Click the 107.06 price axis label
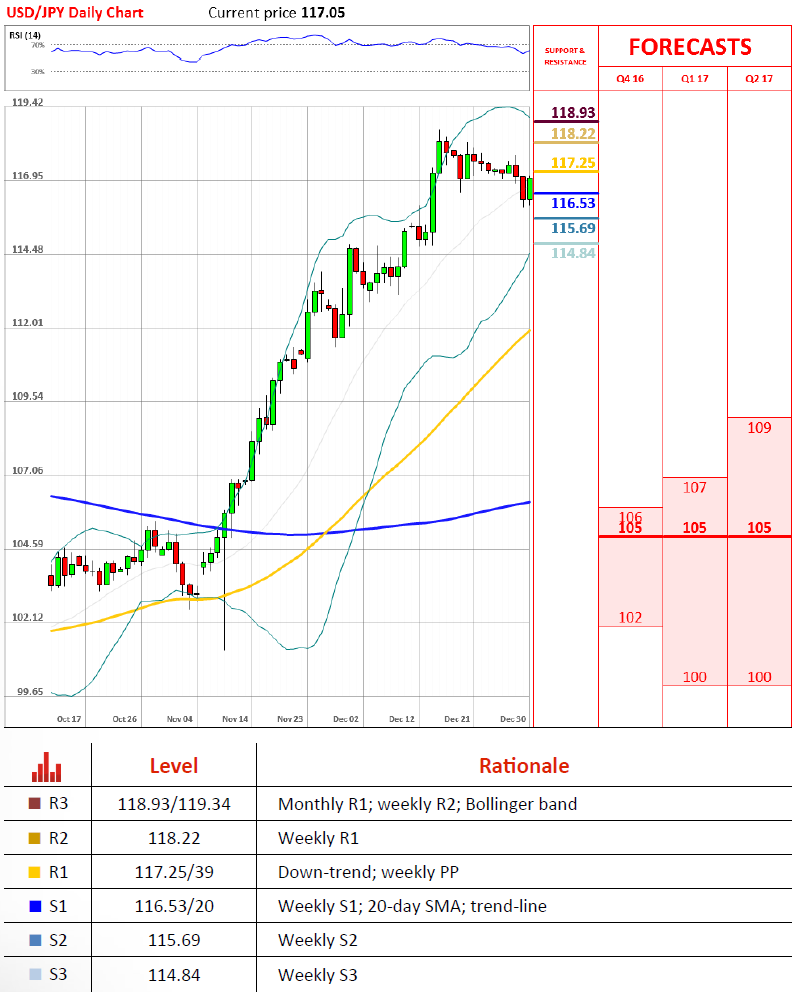The image size is (802, 992). [27, 471]
